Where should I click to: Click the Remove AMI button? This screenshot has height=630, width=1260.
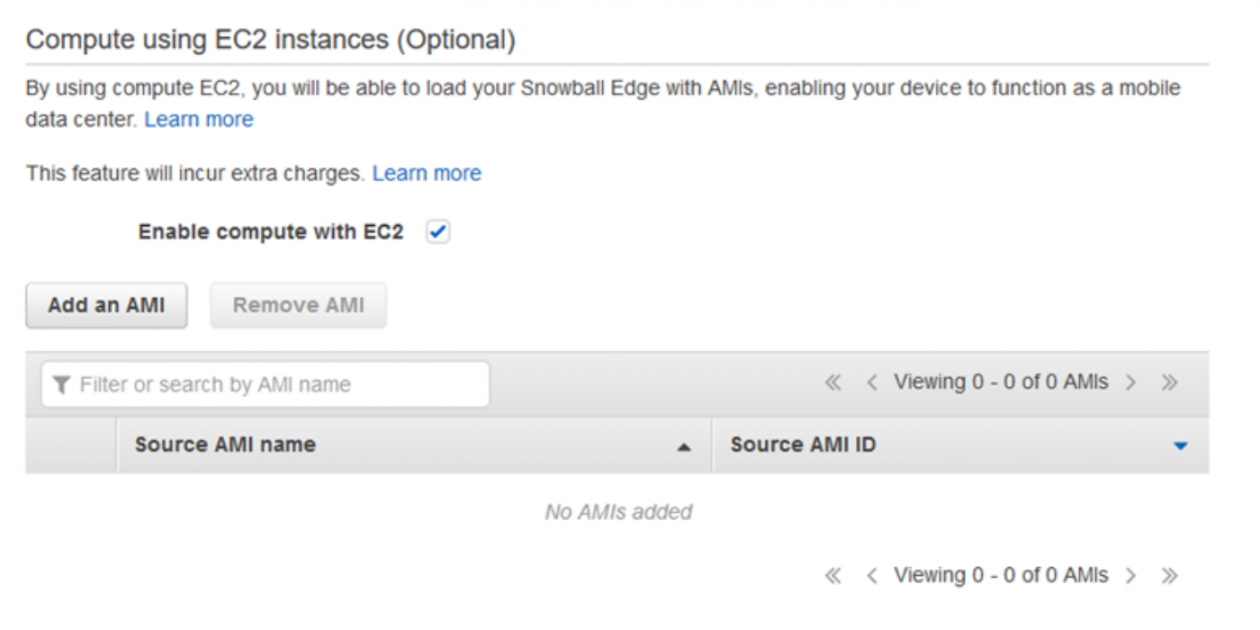coord(298,305)
